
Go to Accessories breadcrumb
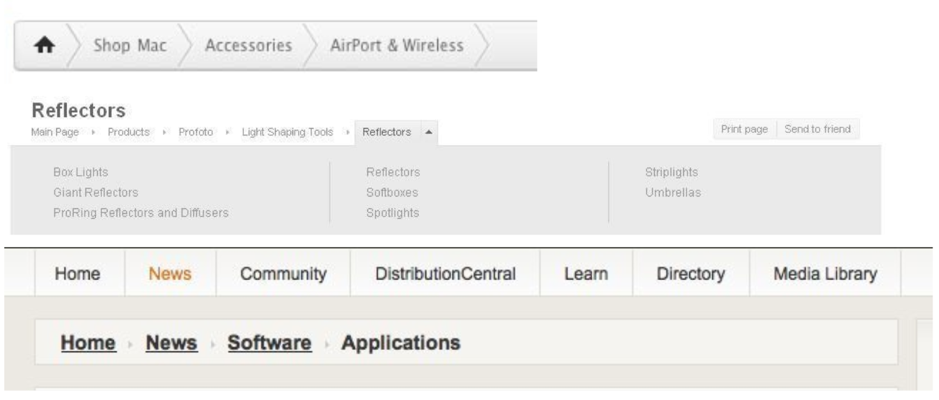click(248, 46)
